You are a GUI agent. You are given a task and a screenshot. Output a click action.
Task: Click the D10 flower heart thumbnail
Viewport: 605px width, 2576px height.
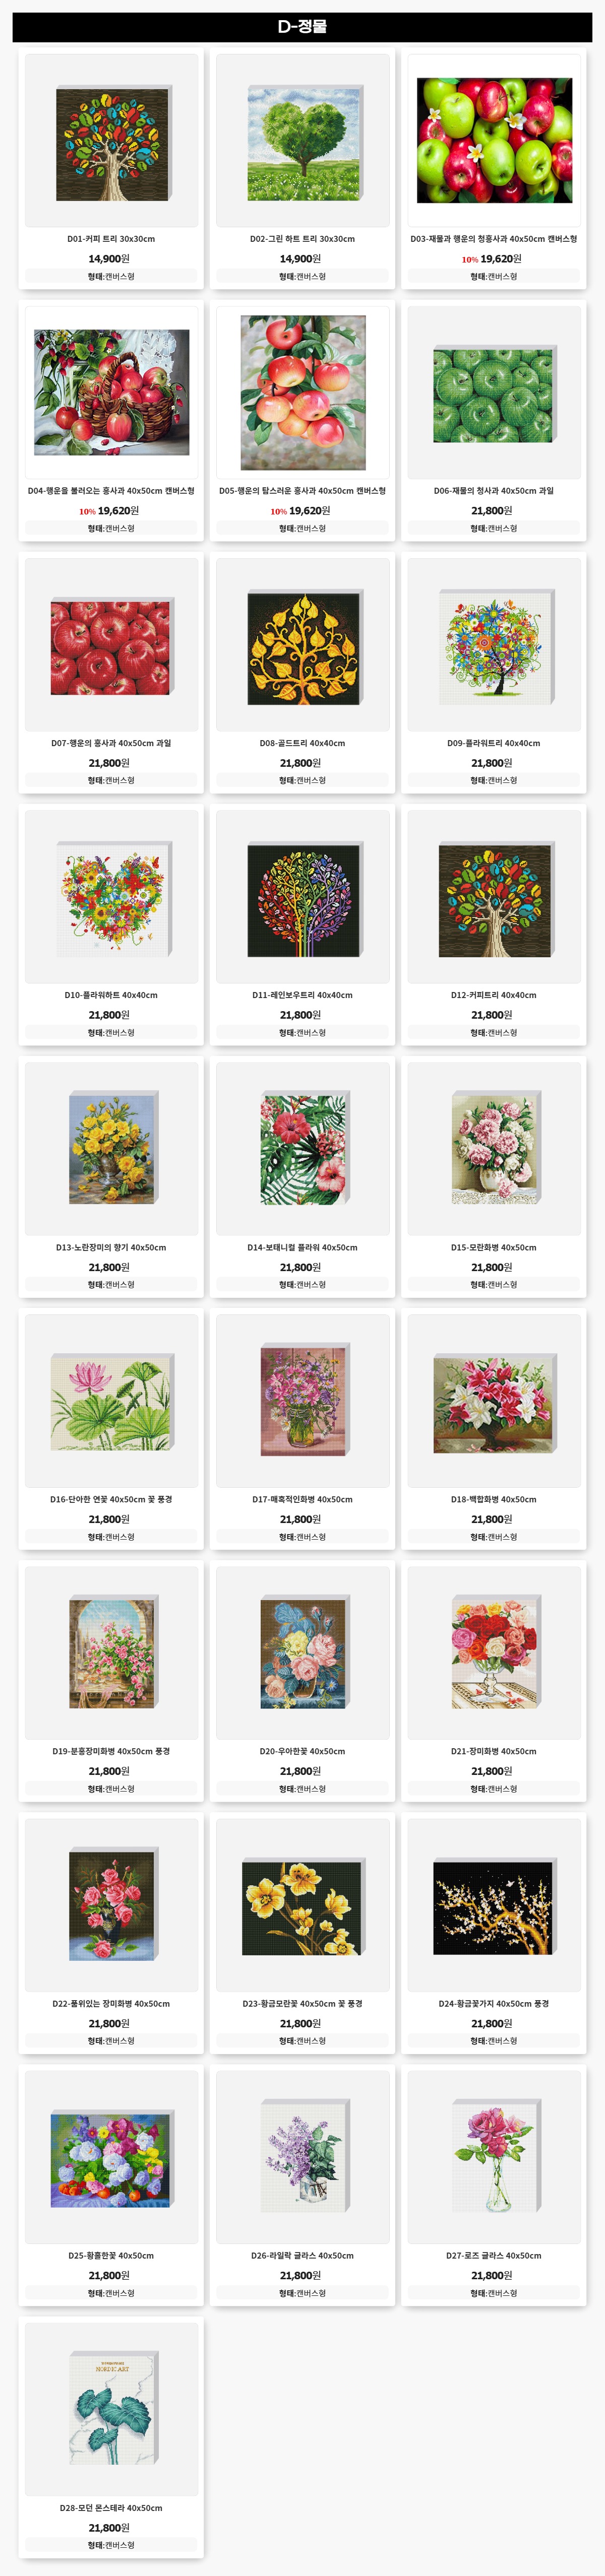(x=111, y=897)
